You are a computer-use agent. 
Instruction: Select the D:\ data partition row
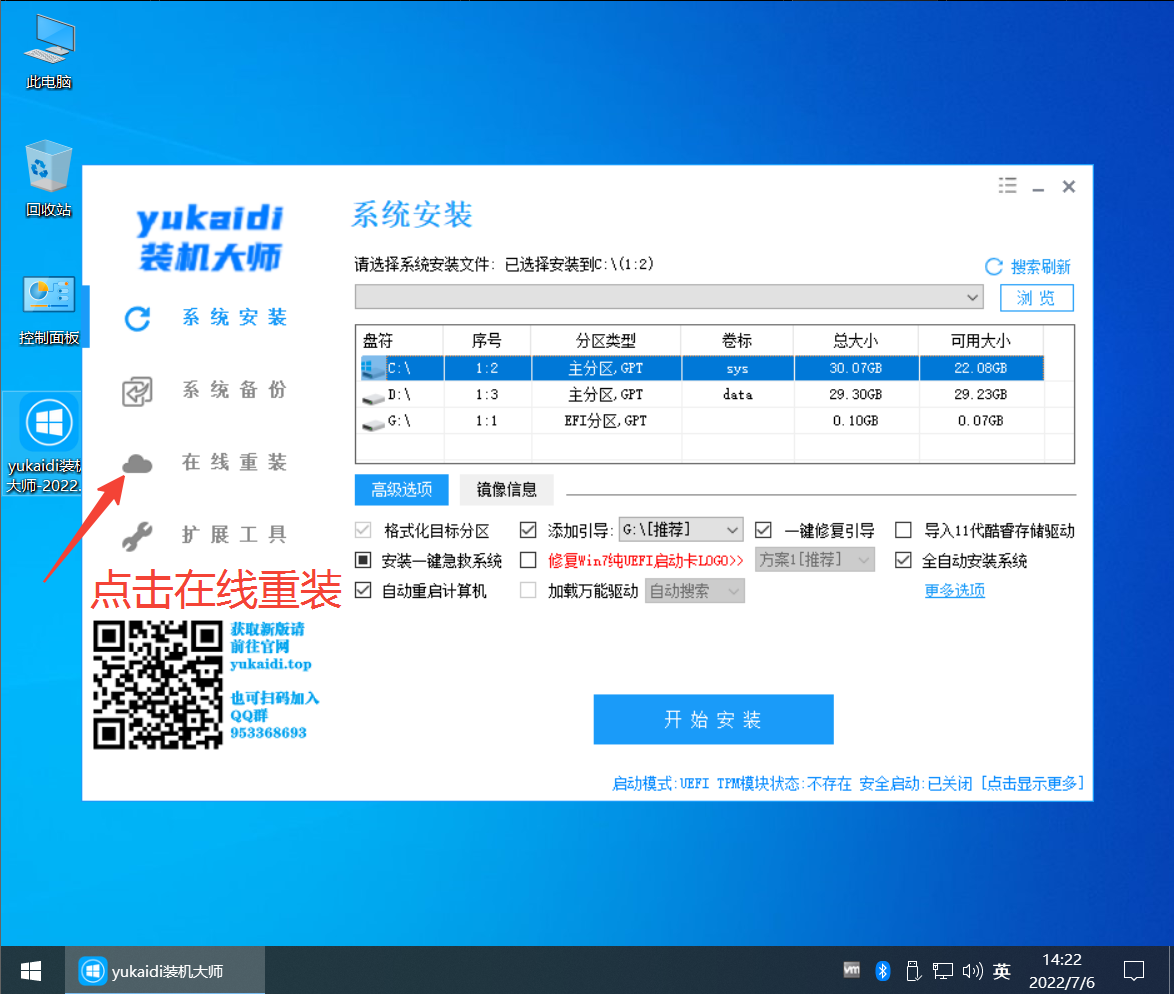[700, 394]
